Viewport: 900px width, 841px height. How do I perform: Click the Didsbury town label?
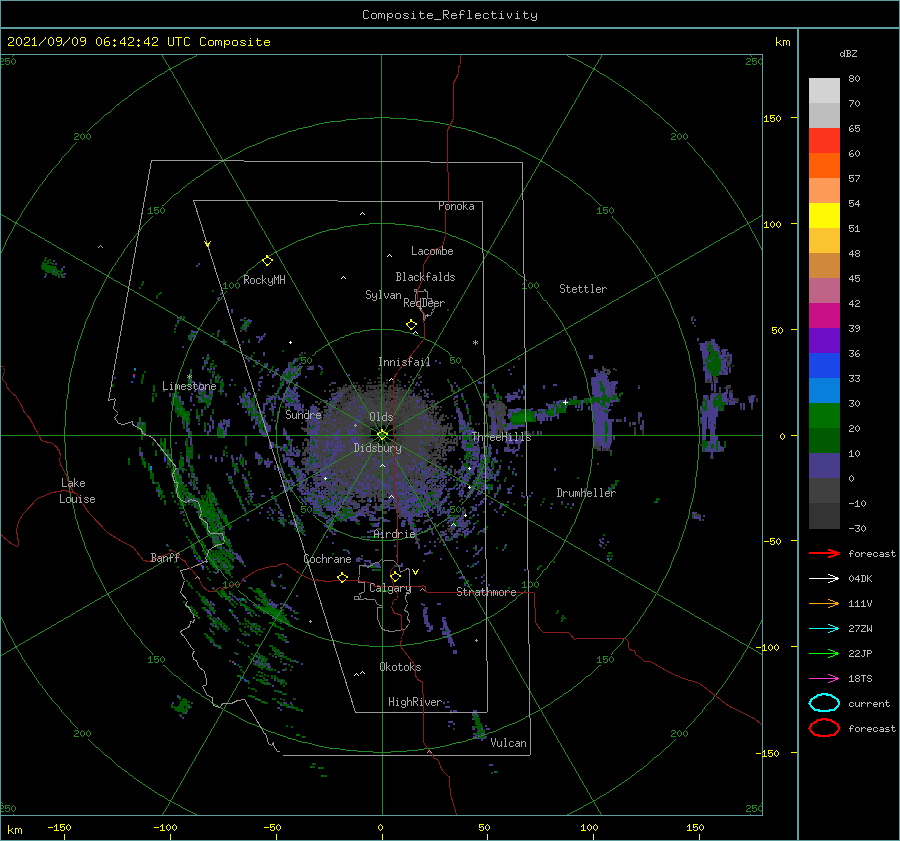point(378,448)
